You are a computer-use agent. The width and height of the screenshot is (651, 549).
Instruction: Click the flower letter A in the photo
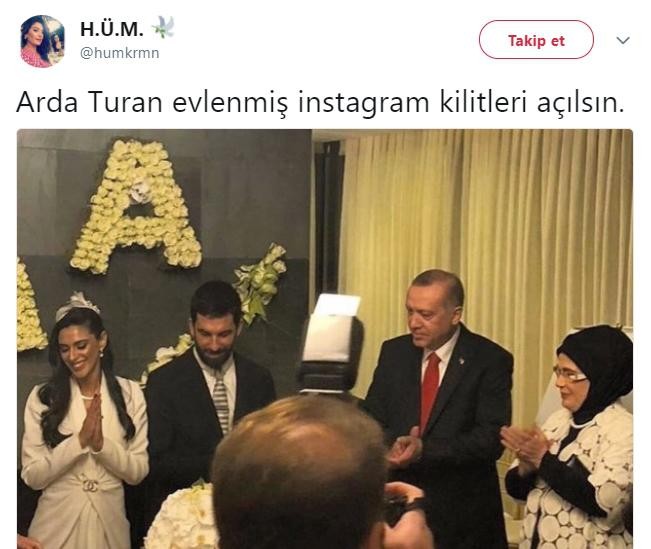tap(137, 205)
